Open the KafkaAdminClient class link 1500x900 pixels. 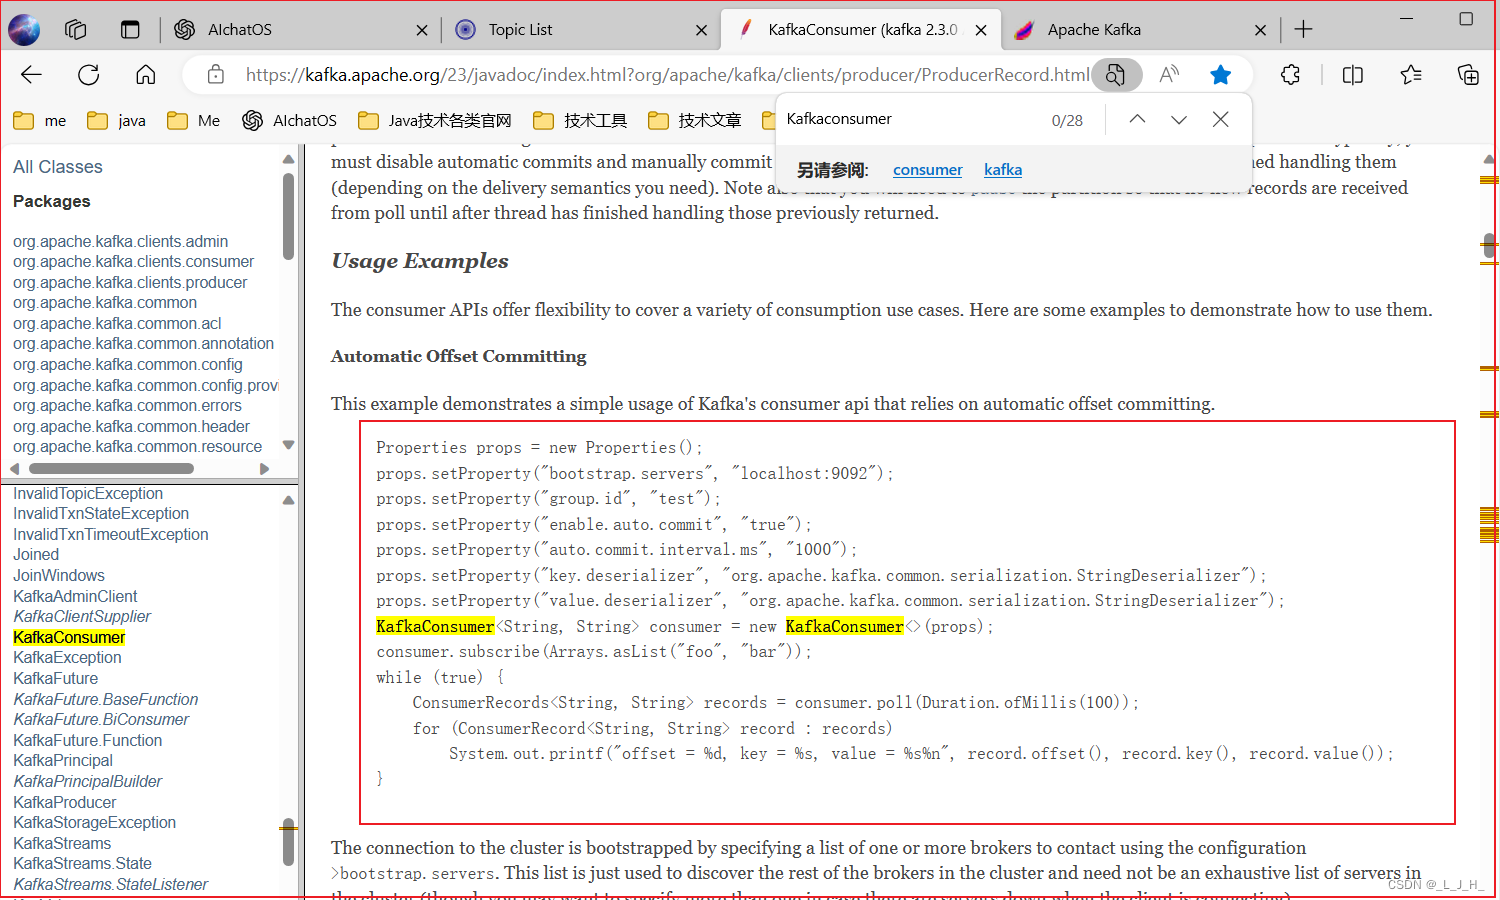(x=75, y=597)
